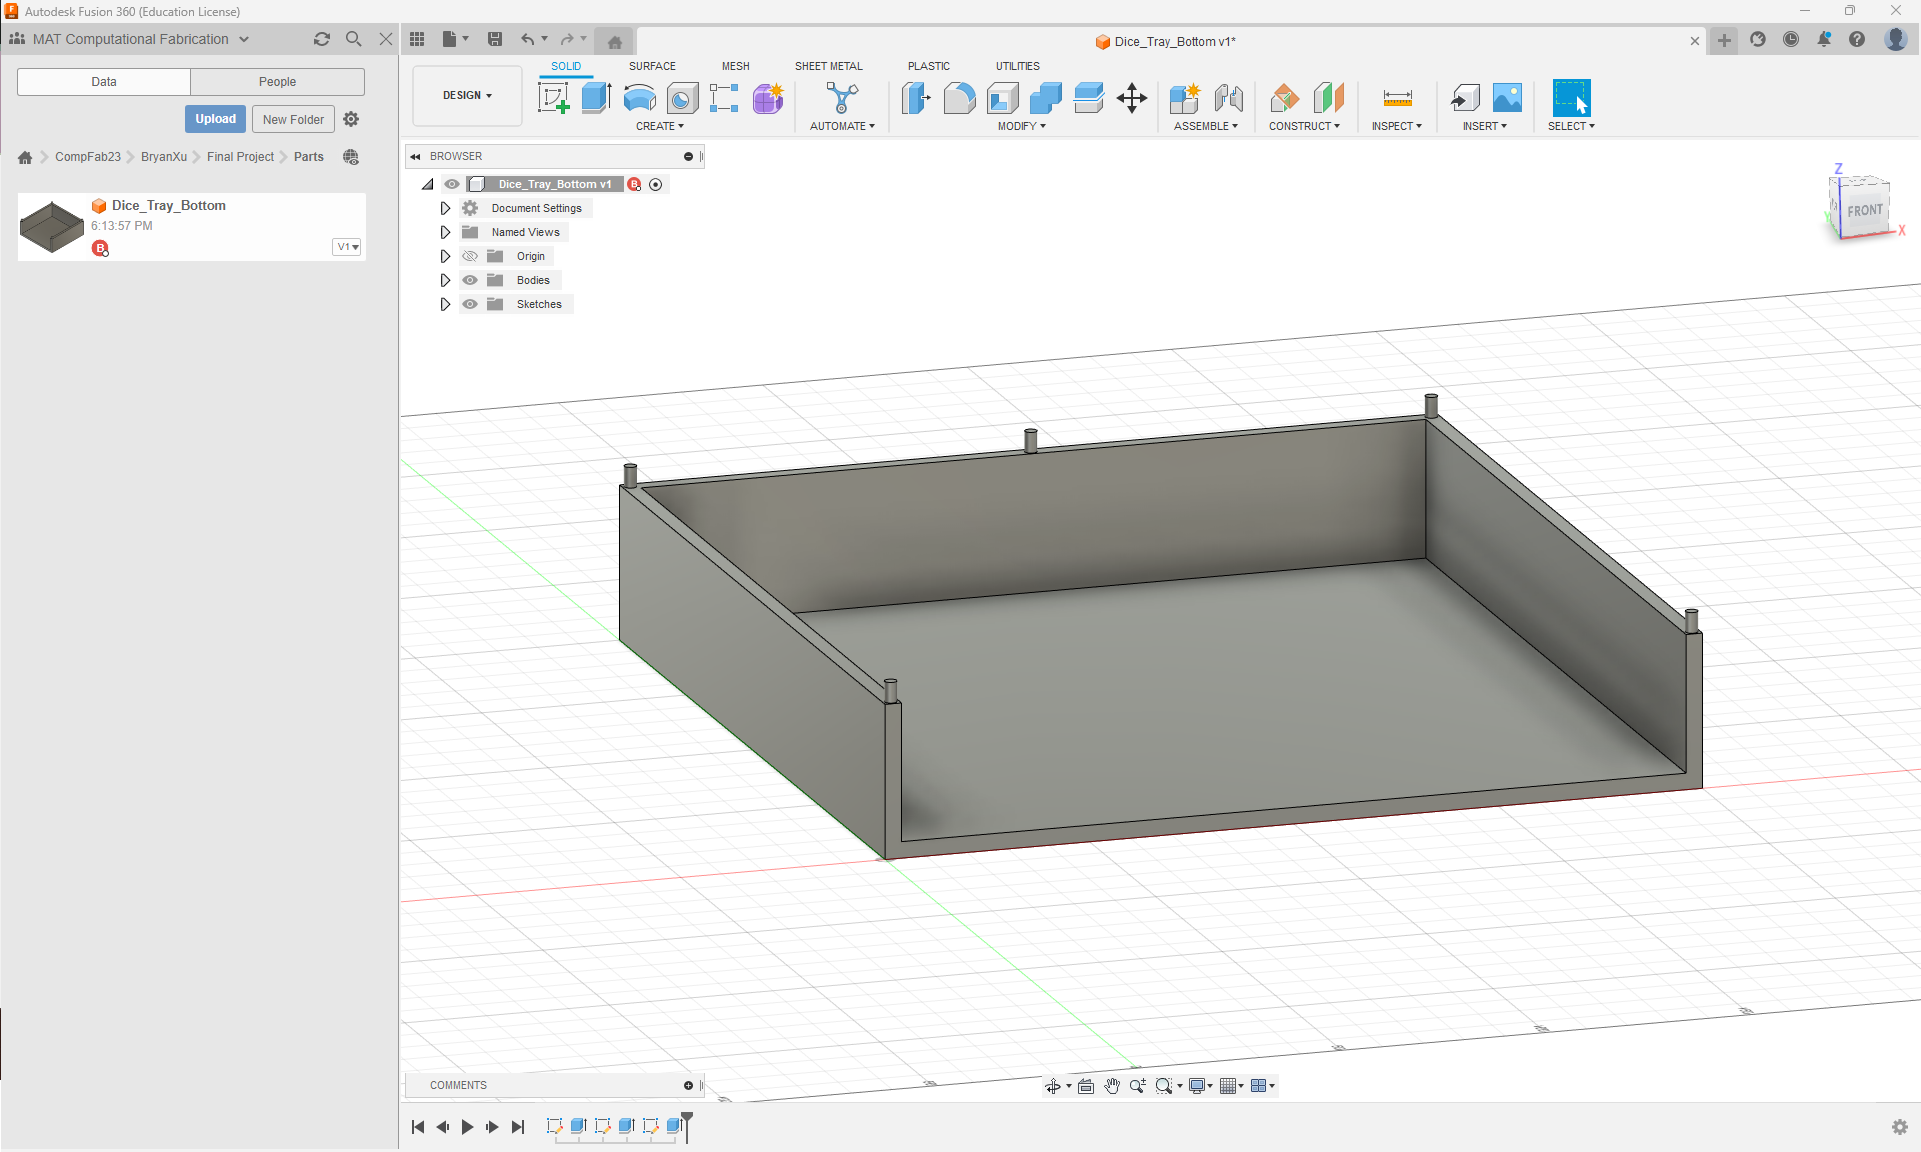The height and width of the screenshot is (1152, 1921).
Task: Select the Measure tool under Inspect
Action: [x=1396, y=98]
